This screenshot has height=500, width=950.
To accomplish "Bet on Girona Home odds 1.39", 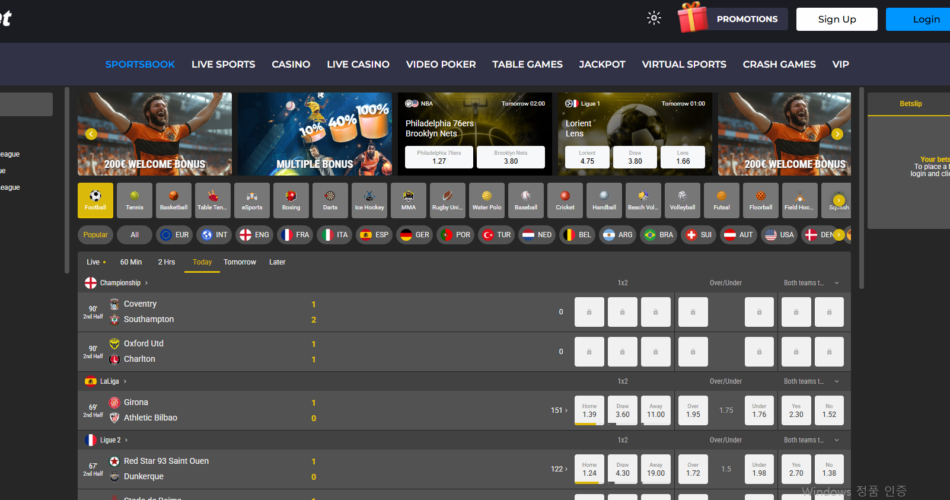I will [589, 410].
